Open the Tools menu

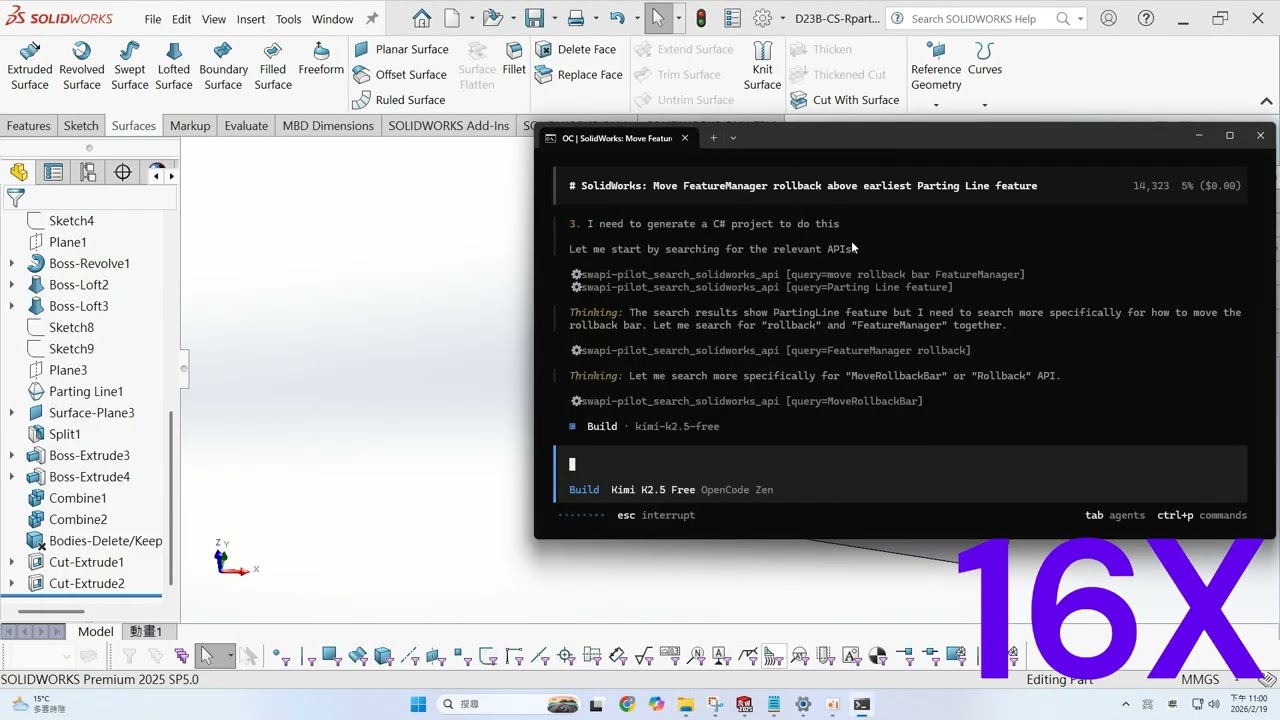289,19
